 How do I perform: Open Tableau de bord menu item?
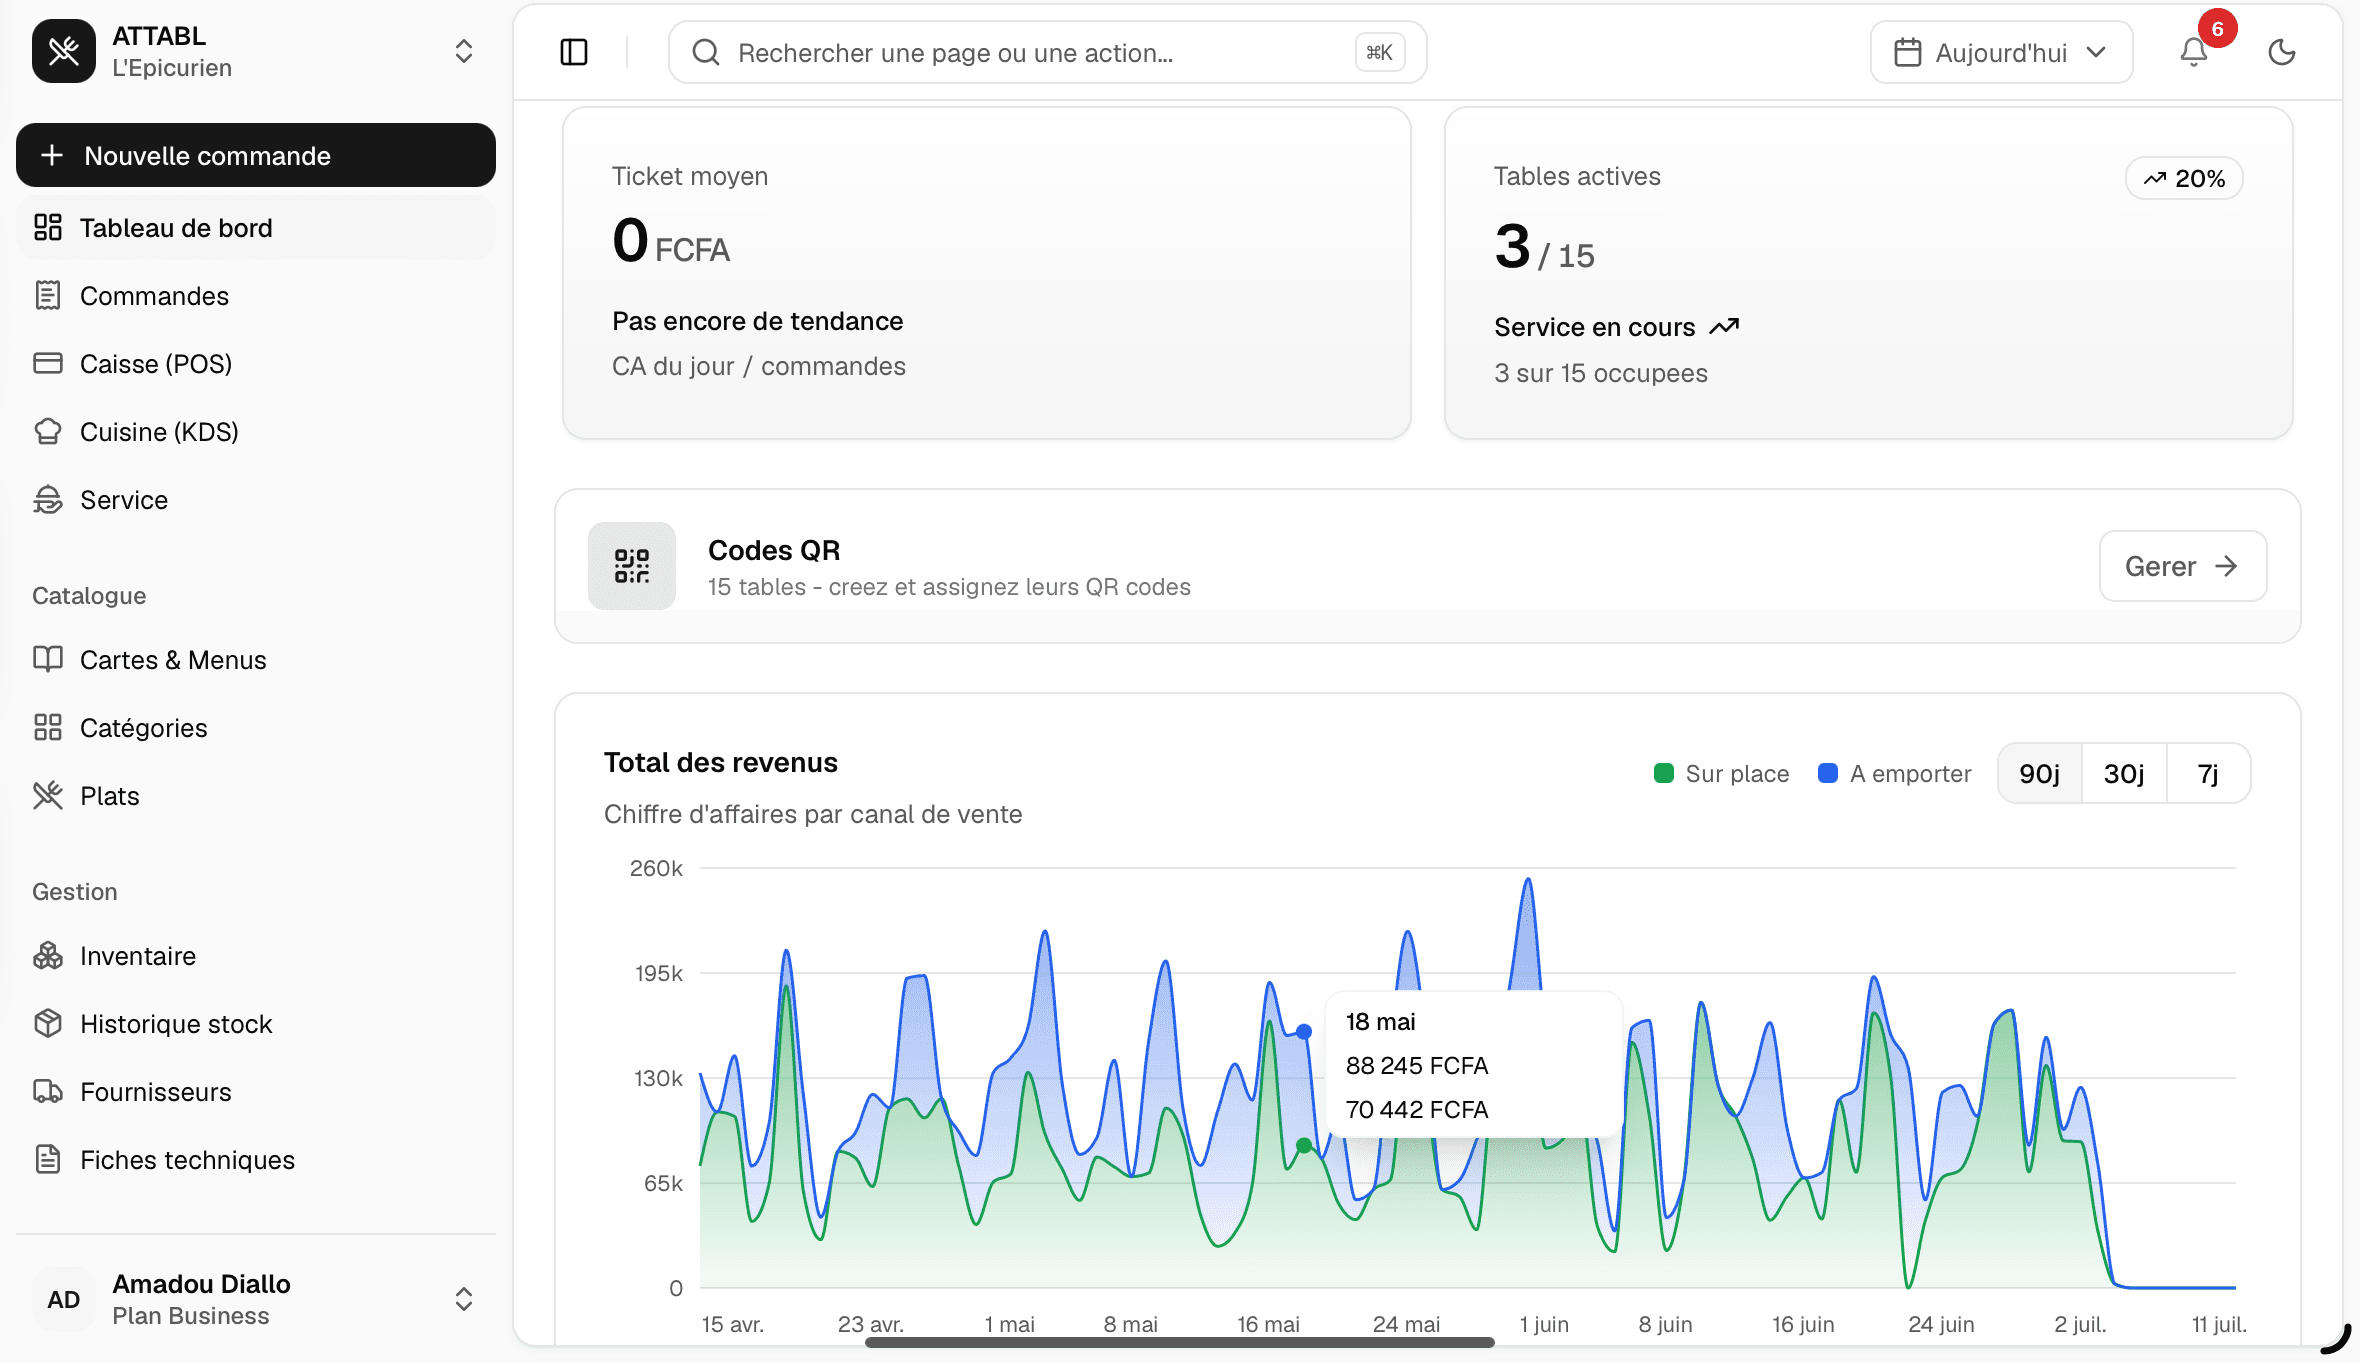(256, 228)
